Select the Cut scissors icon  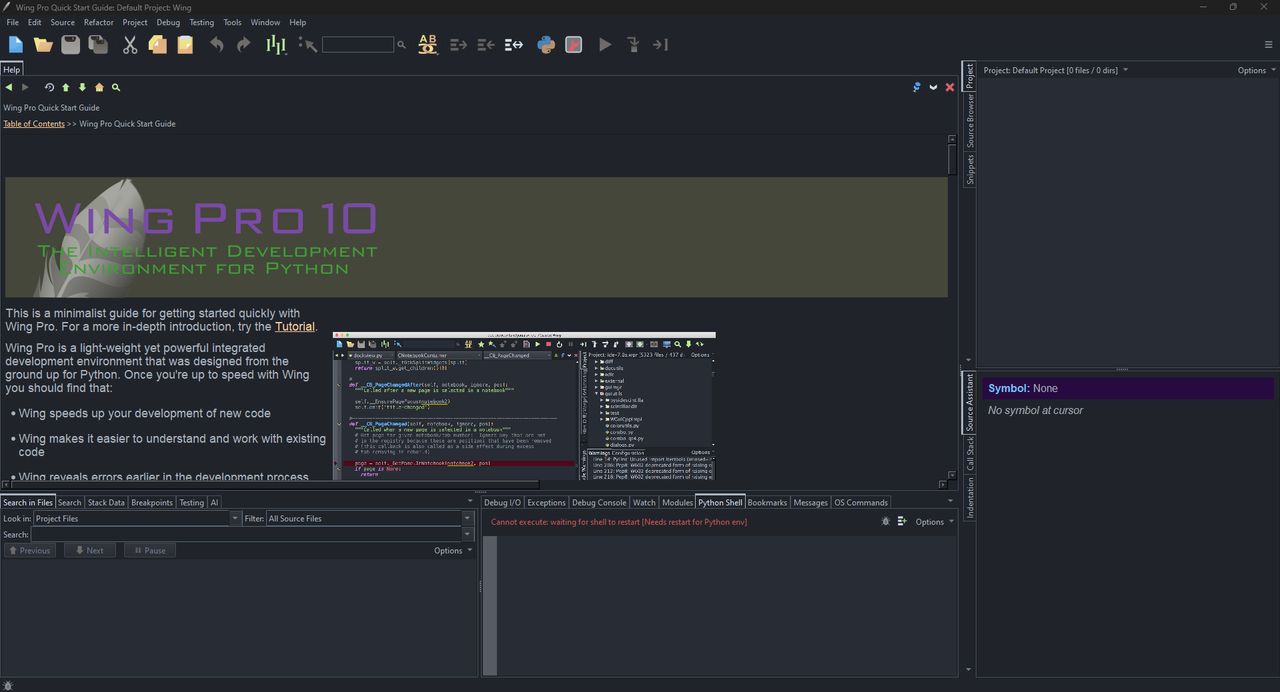(130, 44)
